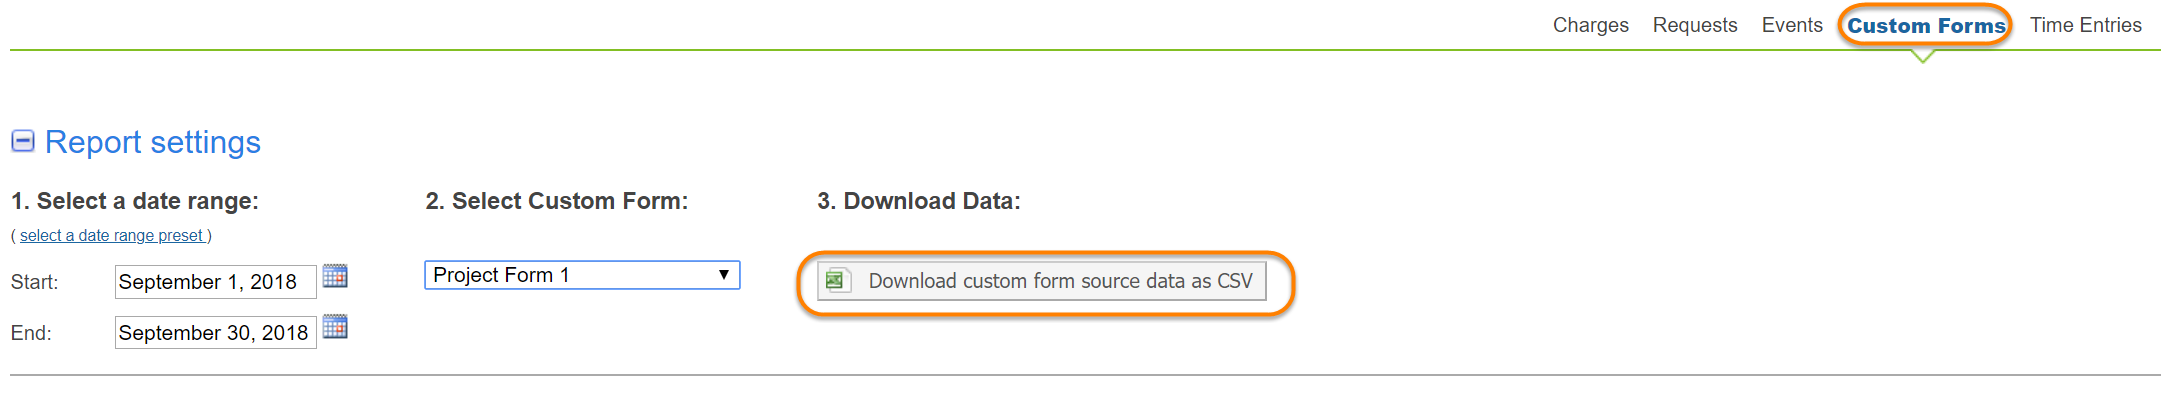Viewport: 2173px width, 400px height.
Task: Open the Project Form 1 dropdown
Action: tap(582, 275)
